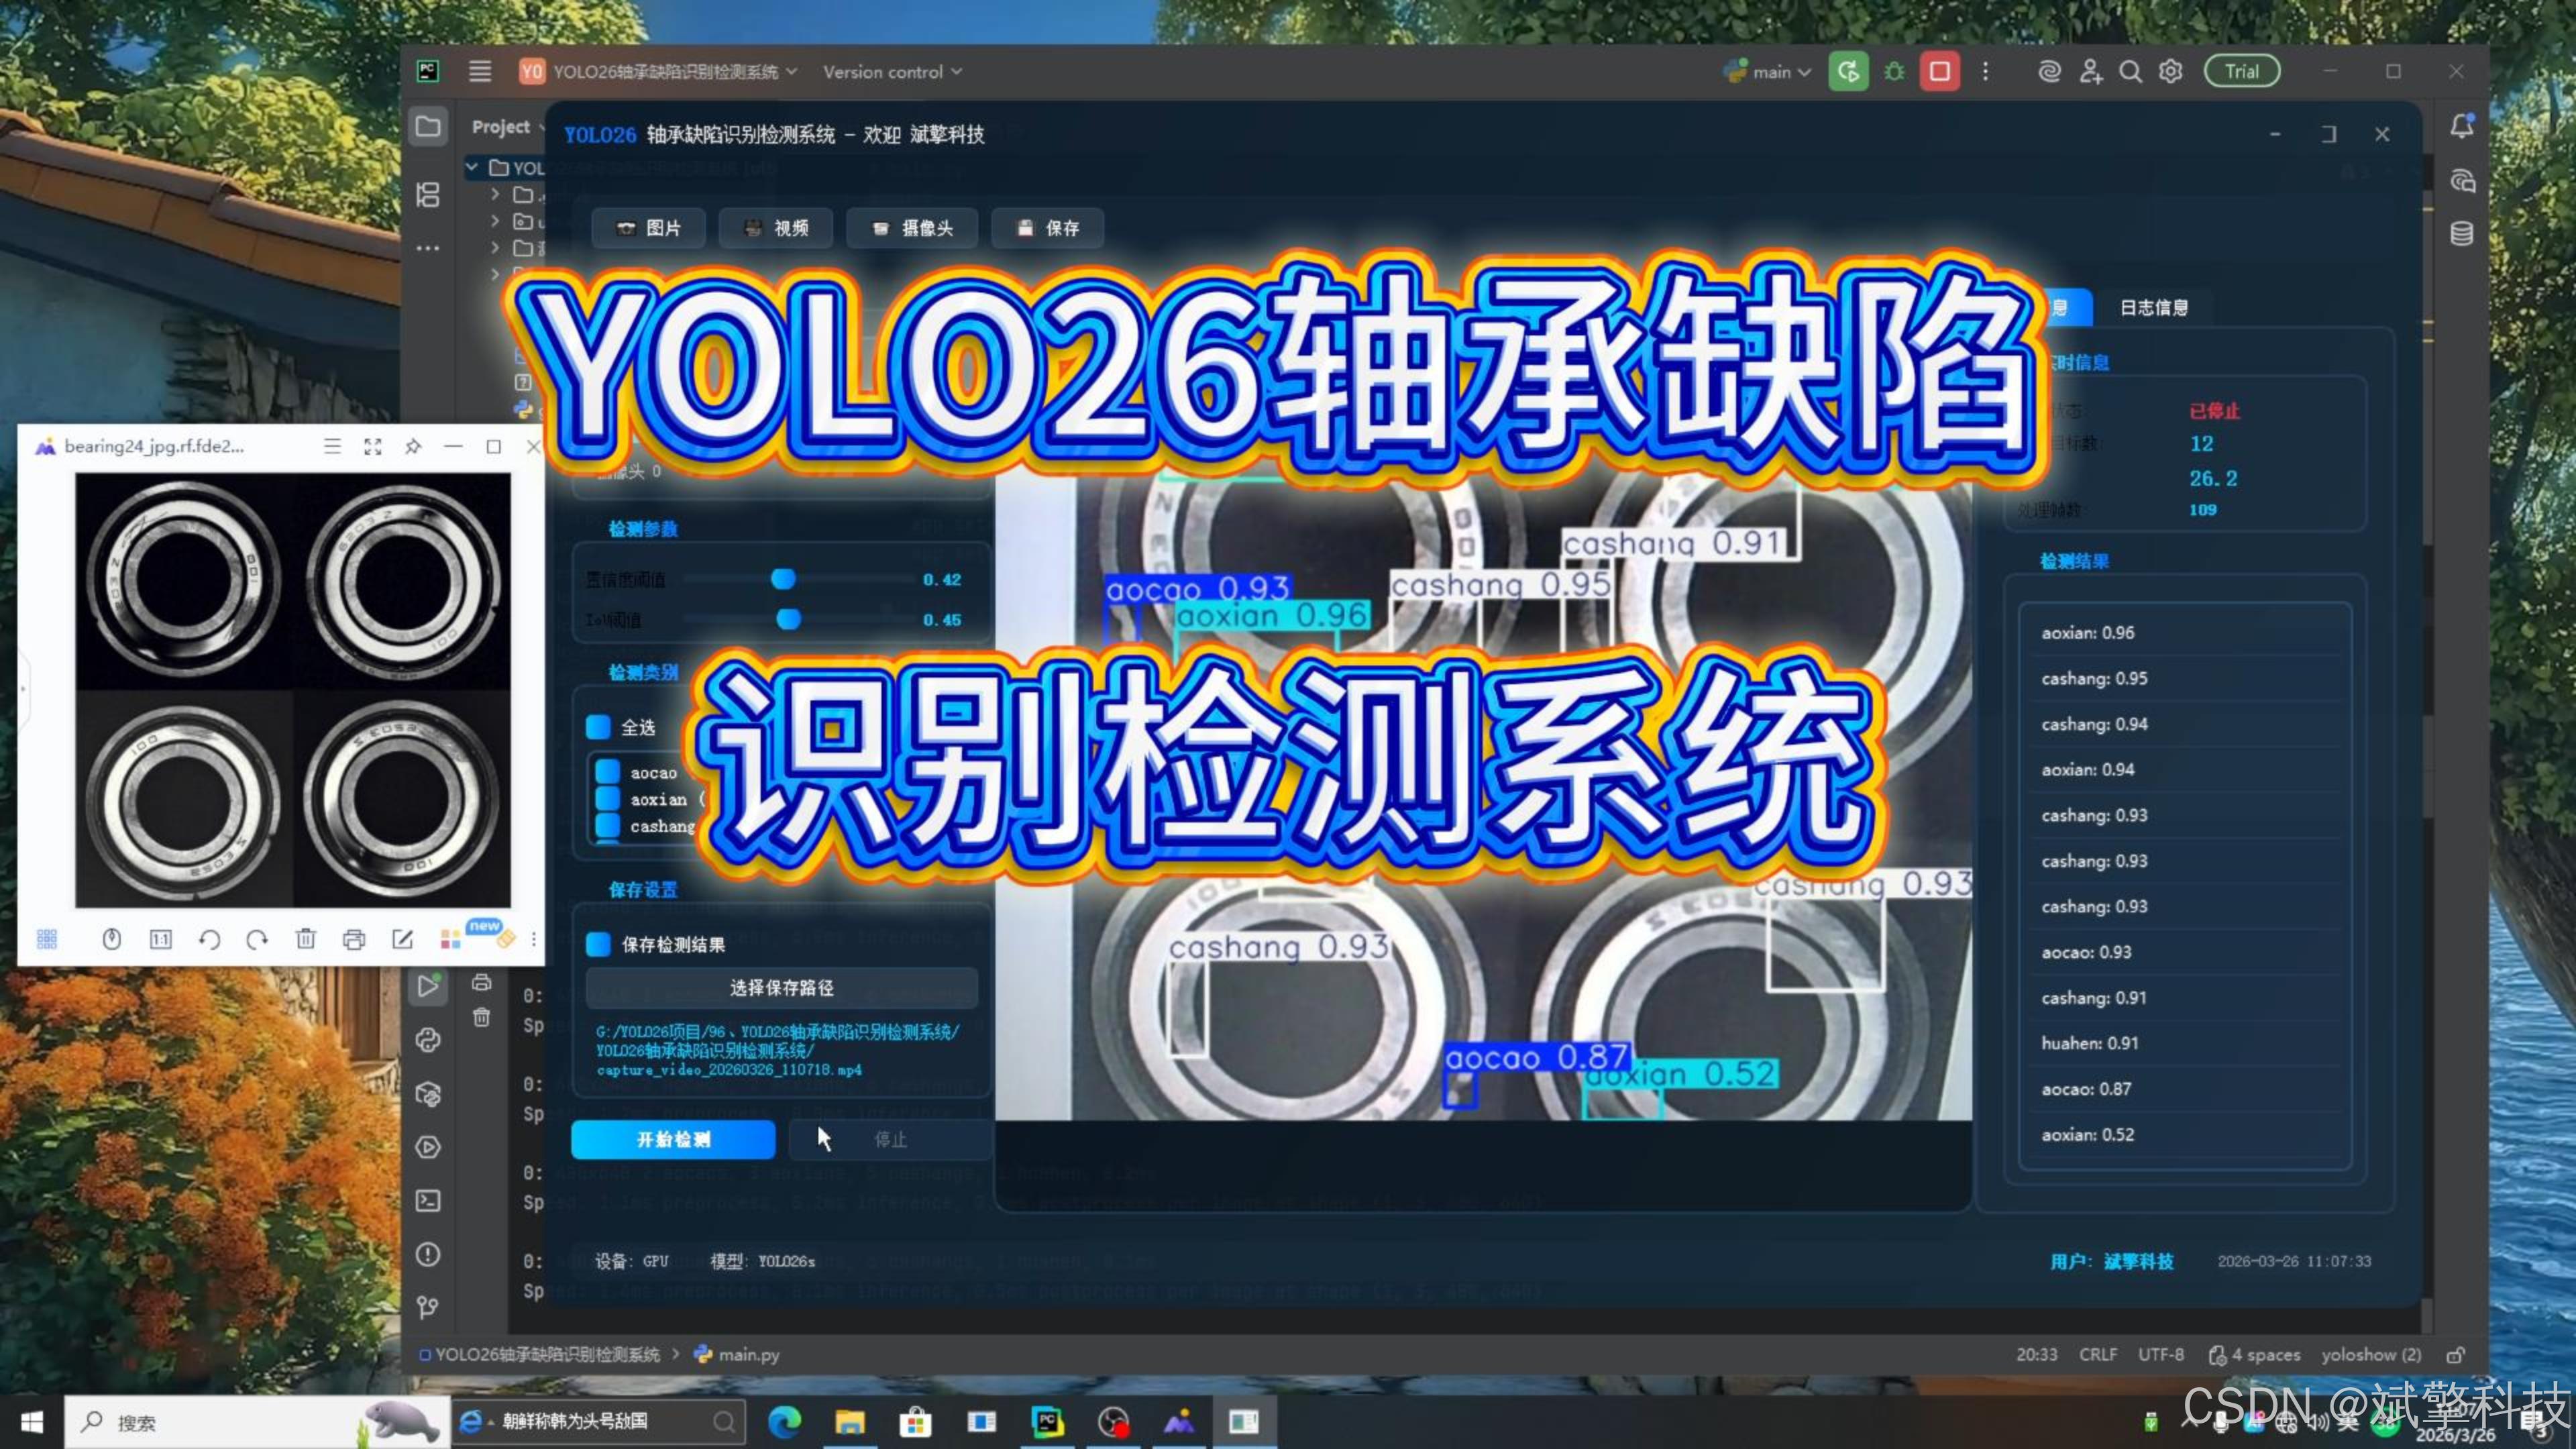This screenshot has width=2576, height=1449.
Task: Click main.py in the breadcrumb bar
Action: click(737, 1354)
